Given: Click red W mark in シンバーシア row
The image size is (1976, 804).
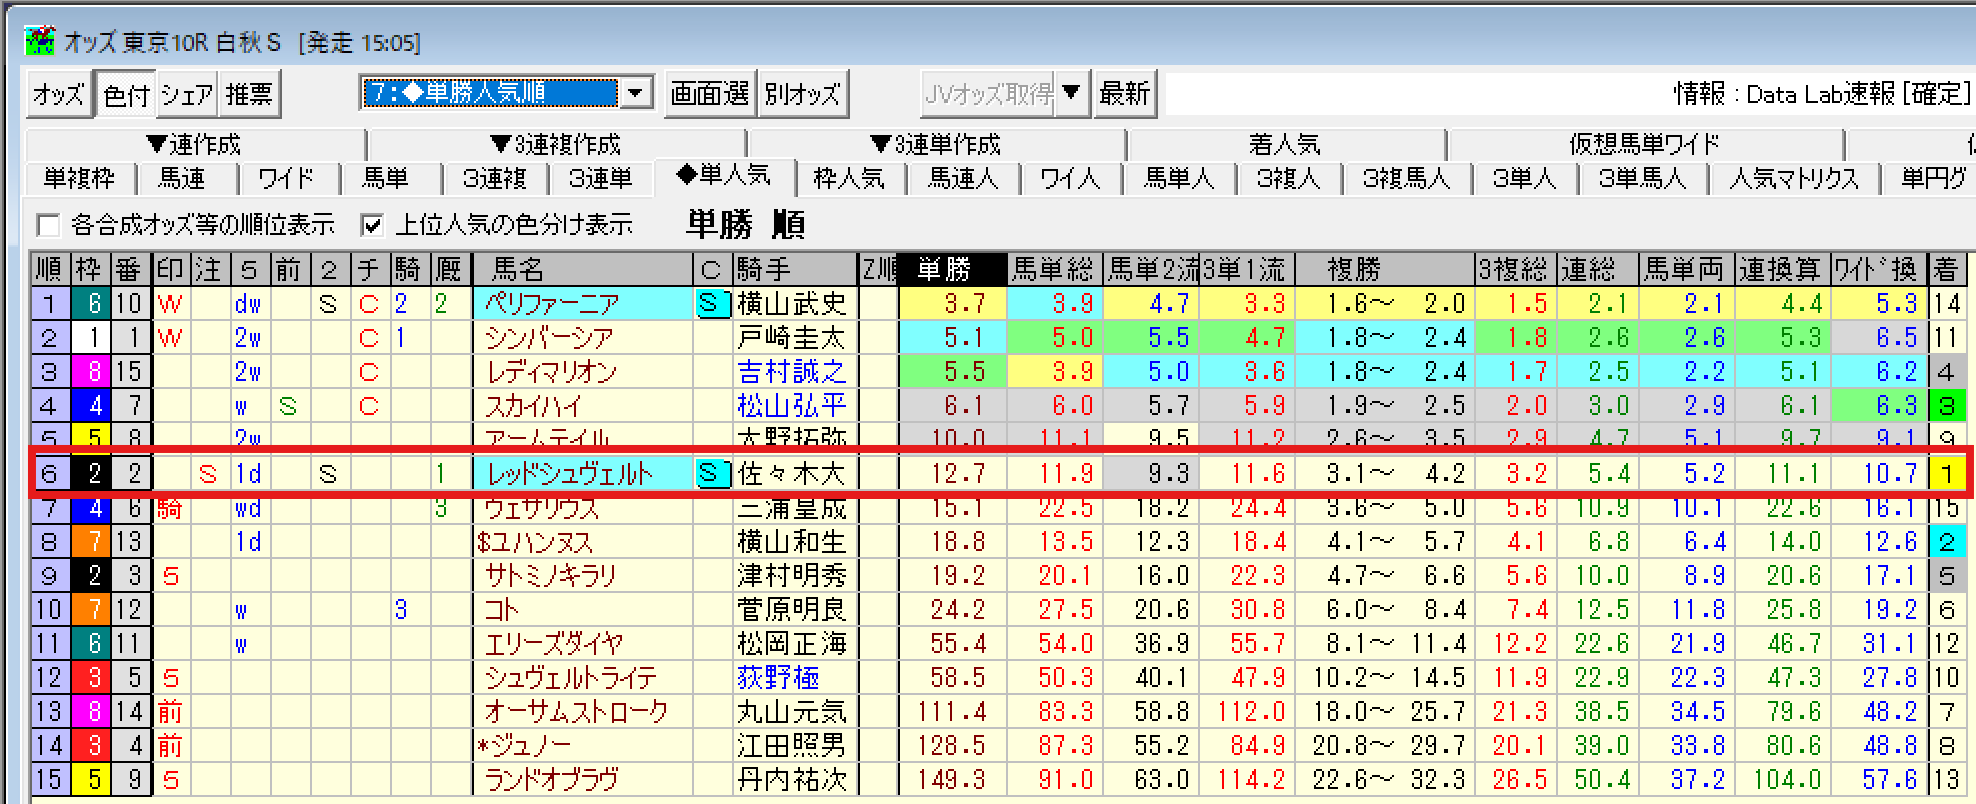Looking at the screenshot, I should [x=170, y=338].
